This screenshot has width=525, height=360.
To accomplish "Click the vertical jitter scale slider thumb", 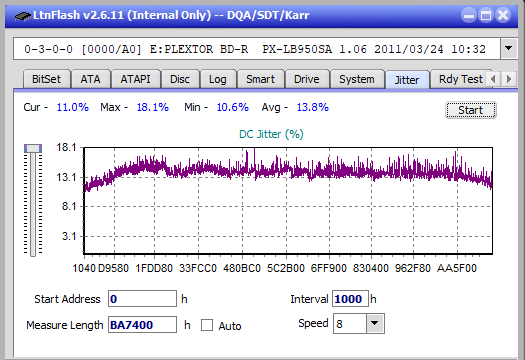I will [x=33, y=148].
